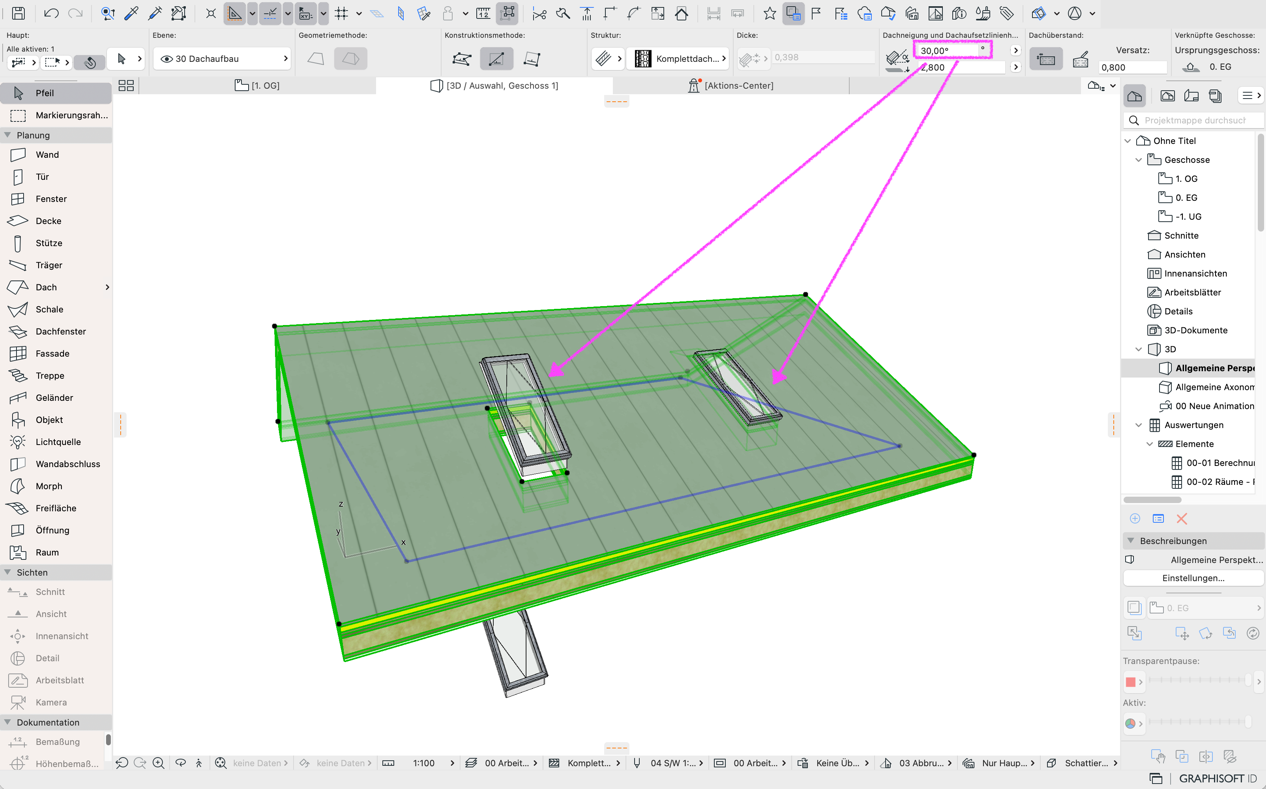Select the Geländer railing tool
Image resolution: width=1266 pixels, height=789 pixels.
click(x=56, y=398)
